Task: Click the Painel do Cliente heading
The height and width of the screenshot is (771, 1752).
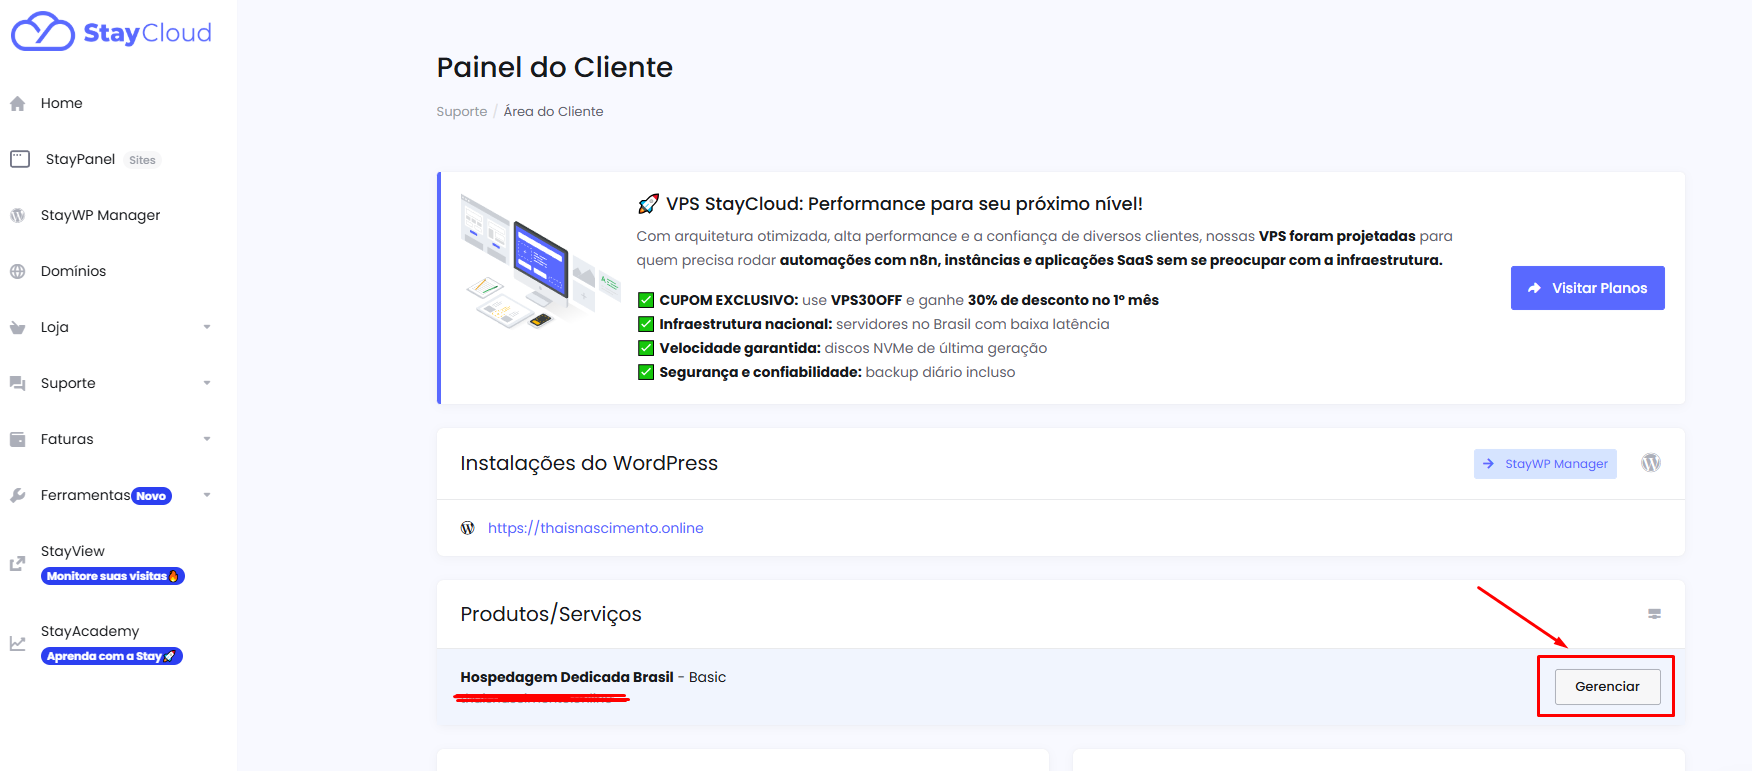Action: (554, 67)
